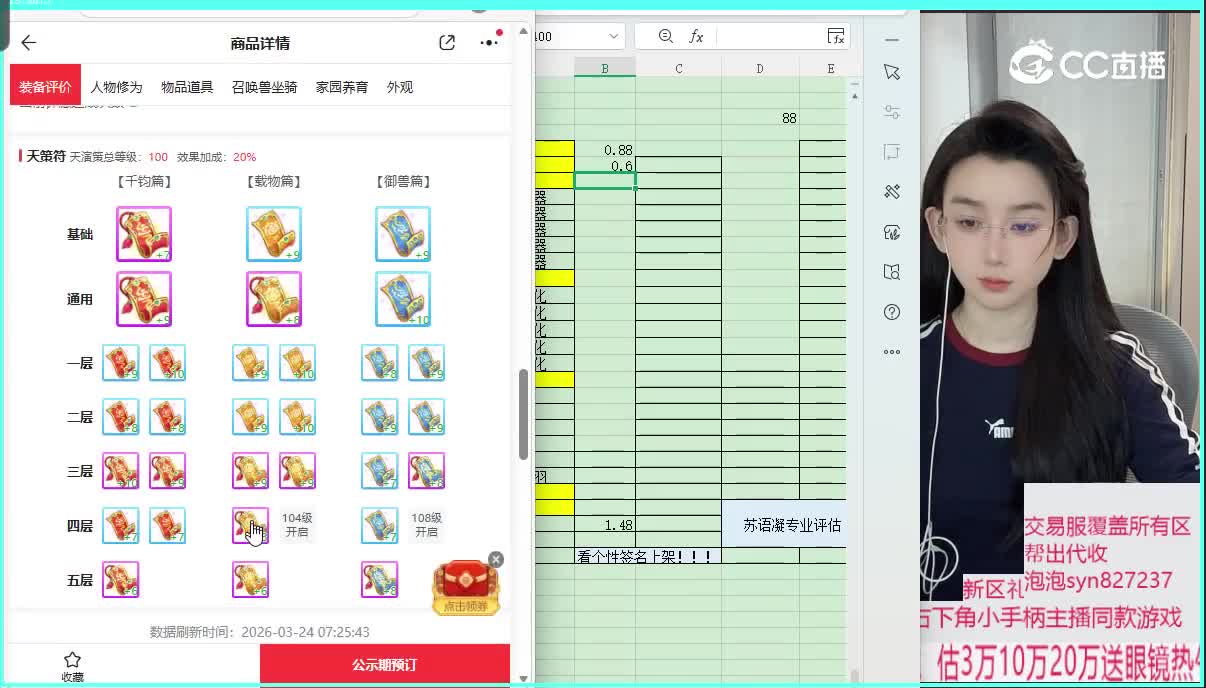Select 三层 second blue scroll +8
Screen dimensions: 1206x688
[x=426, y=471]
